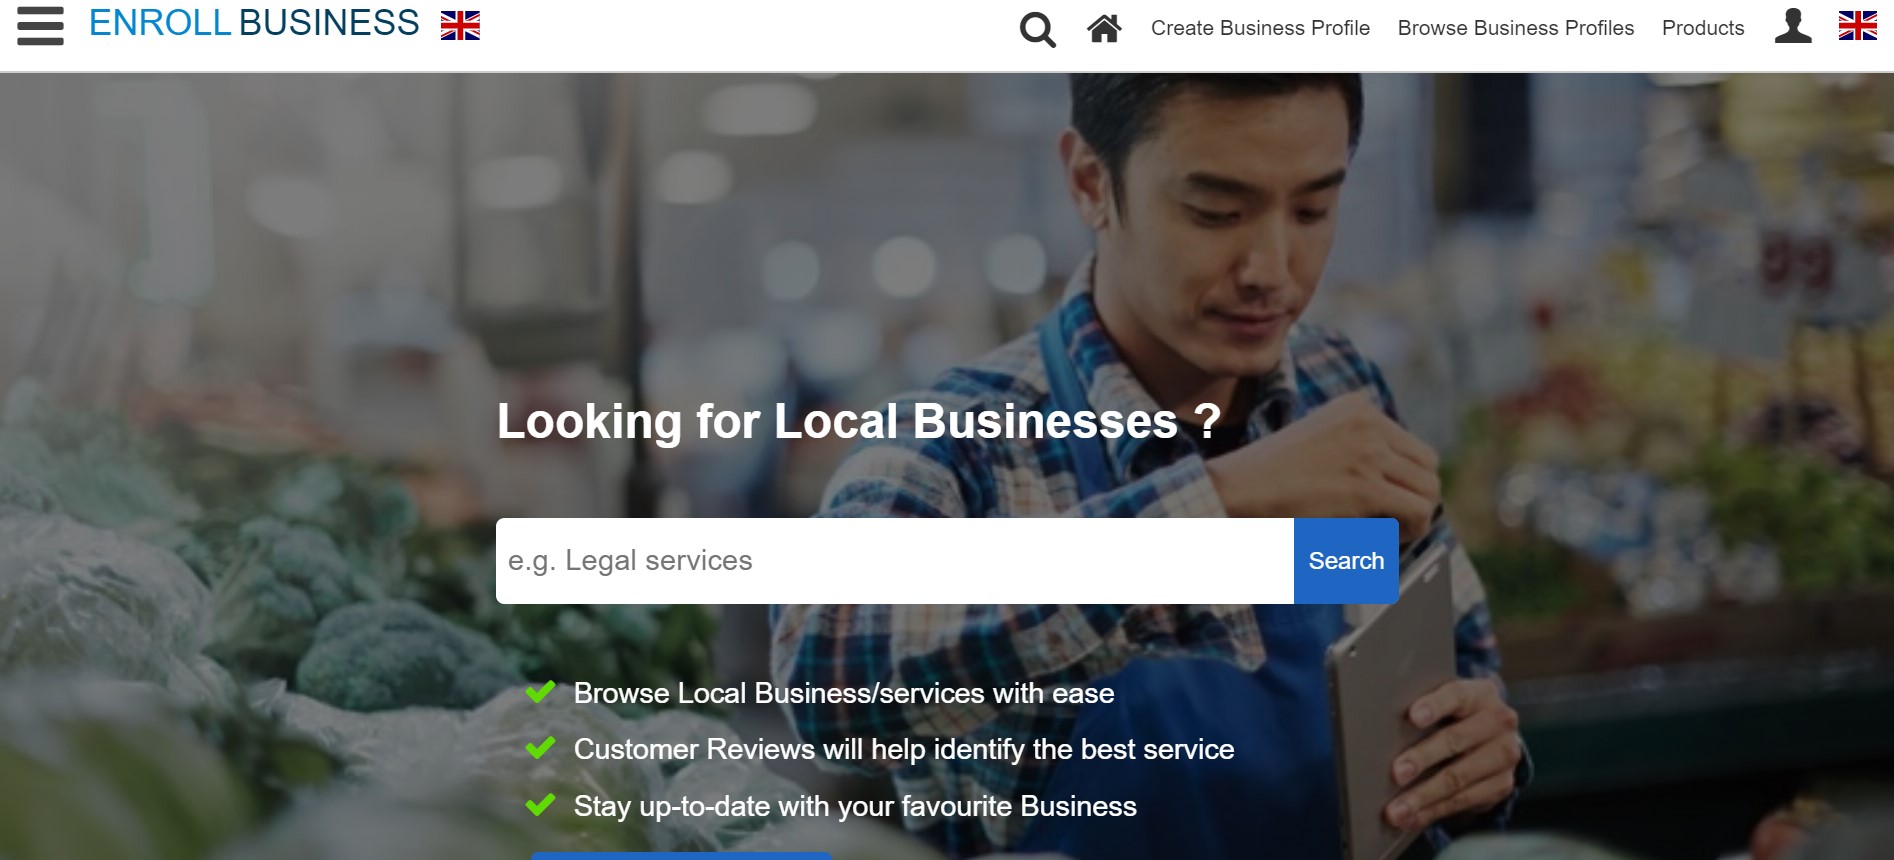
Task: Click the blue Search button
Action: [1346, 561]
